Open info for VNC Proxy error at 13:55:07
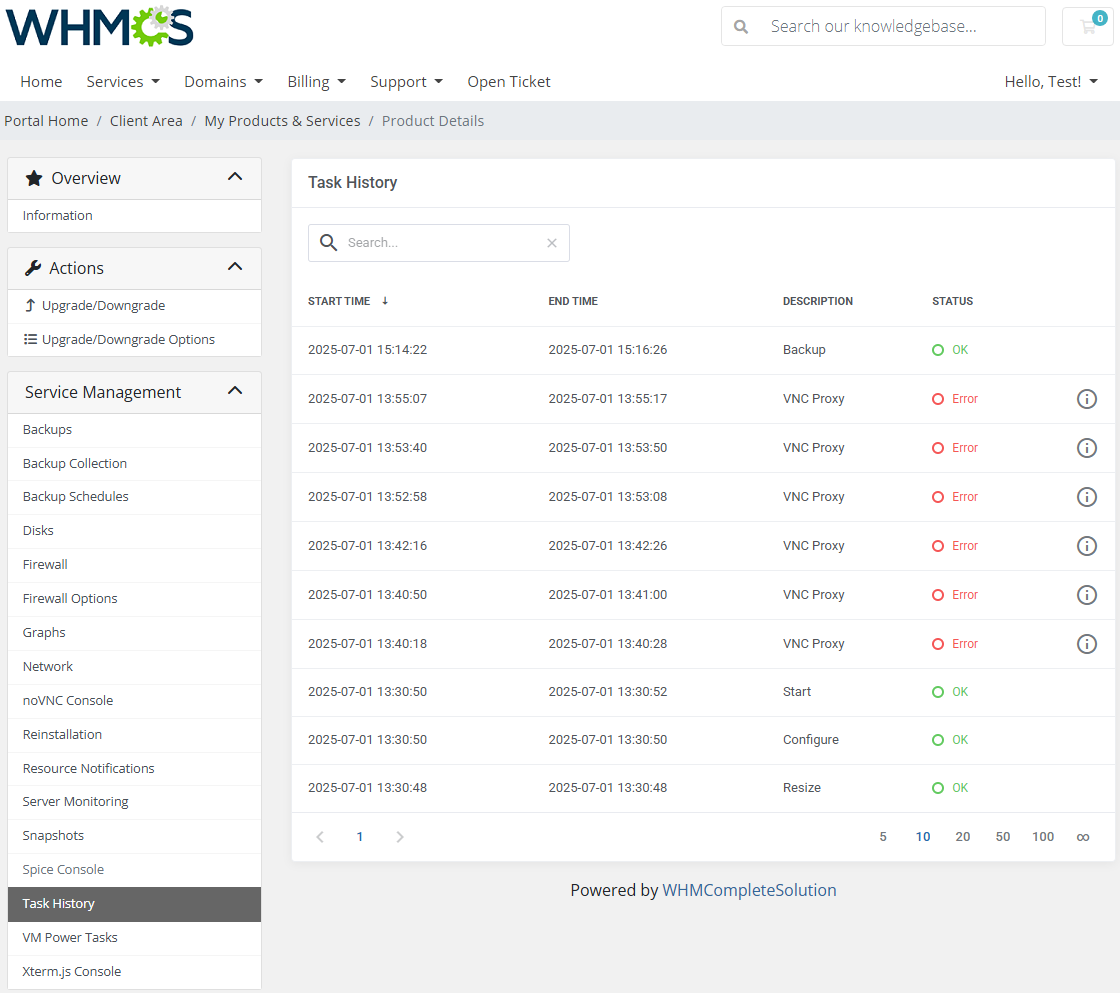 pos(1086,399)
